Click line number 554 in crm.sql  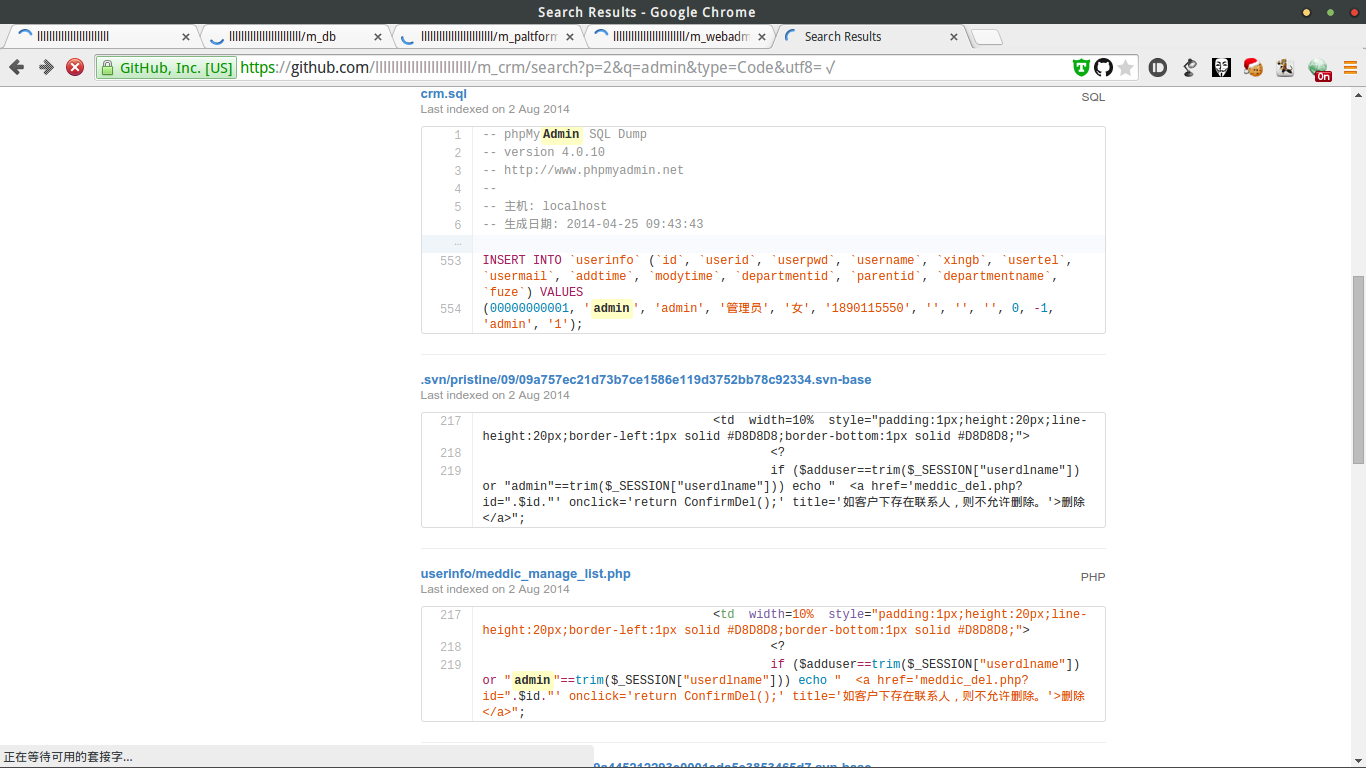coord(450,309)
